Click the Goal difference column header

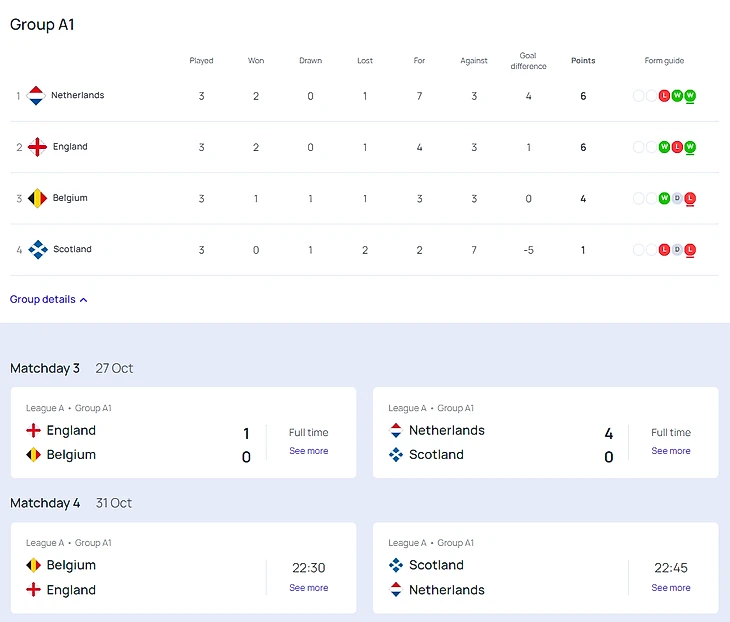tap(528, 61)
